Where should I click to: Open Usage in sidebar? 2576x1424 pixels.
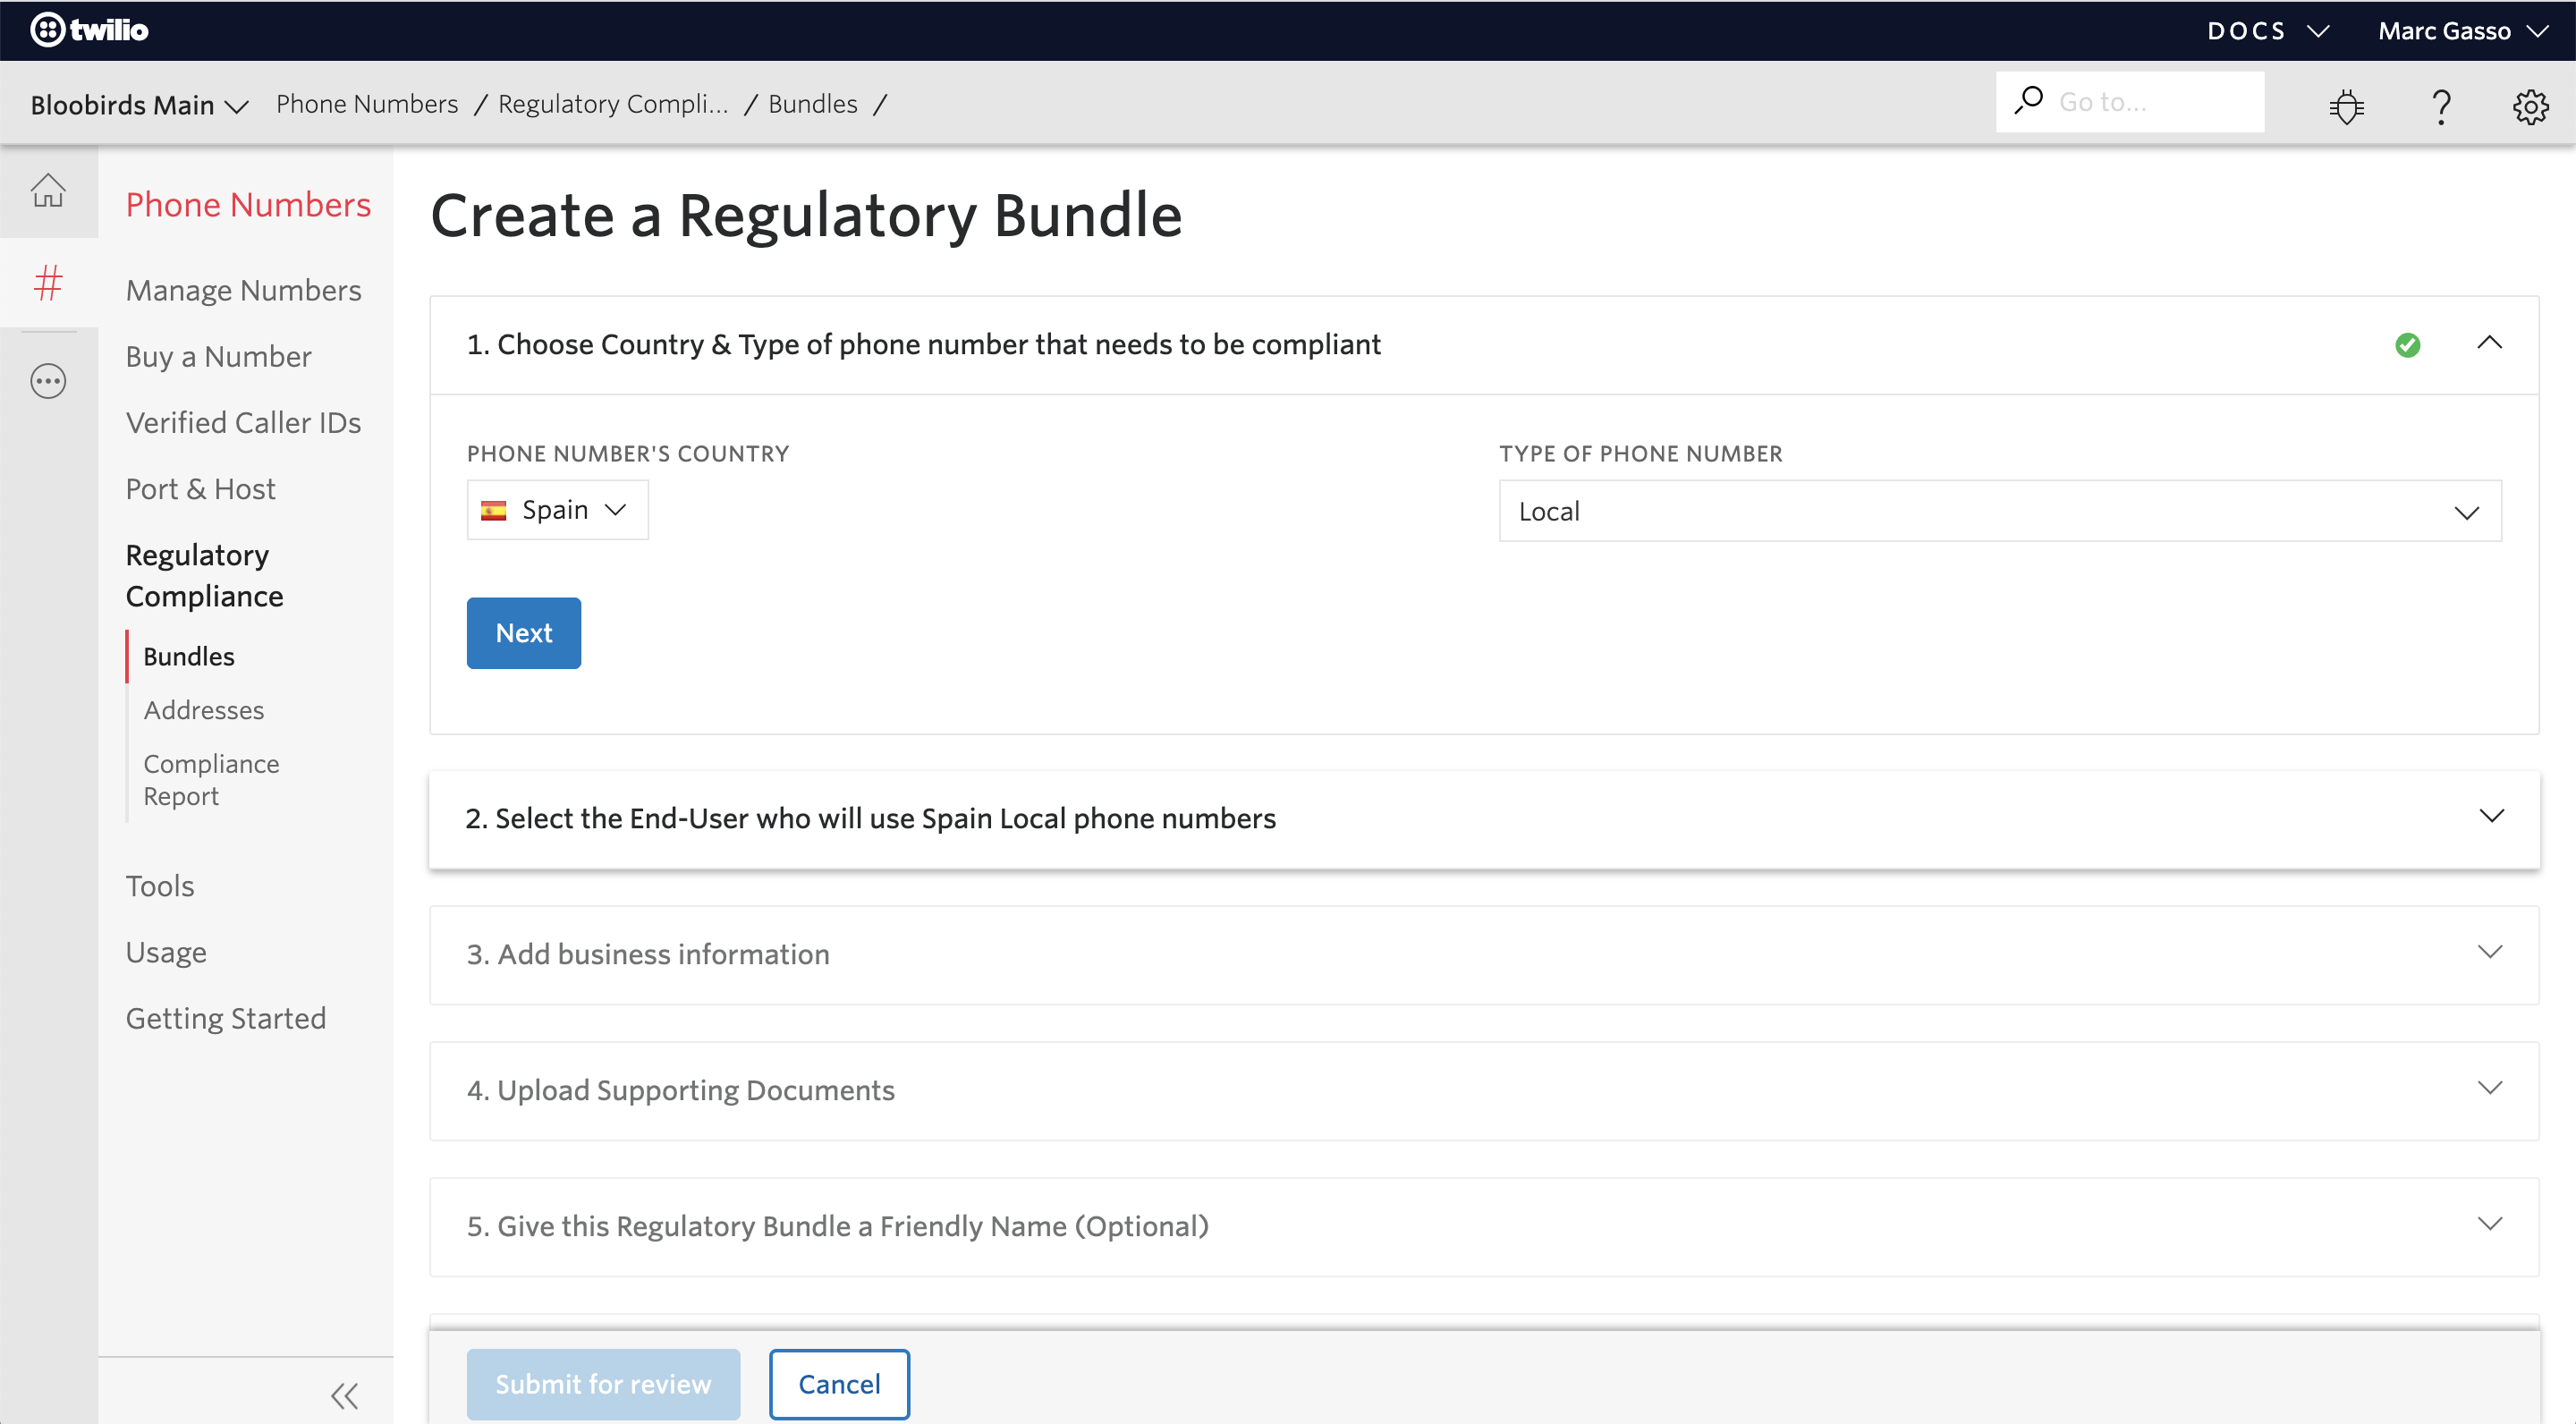coord(166,951)
